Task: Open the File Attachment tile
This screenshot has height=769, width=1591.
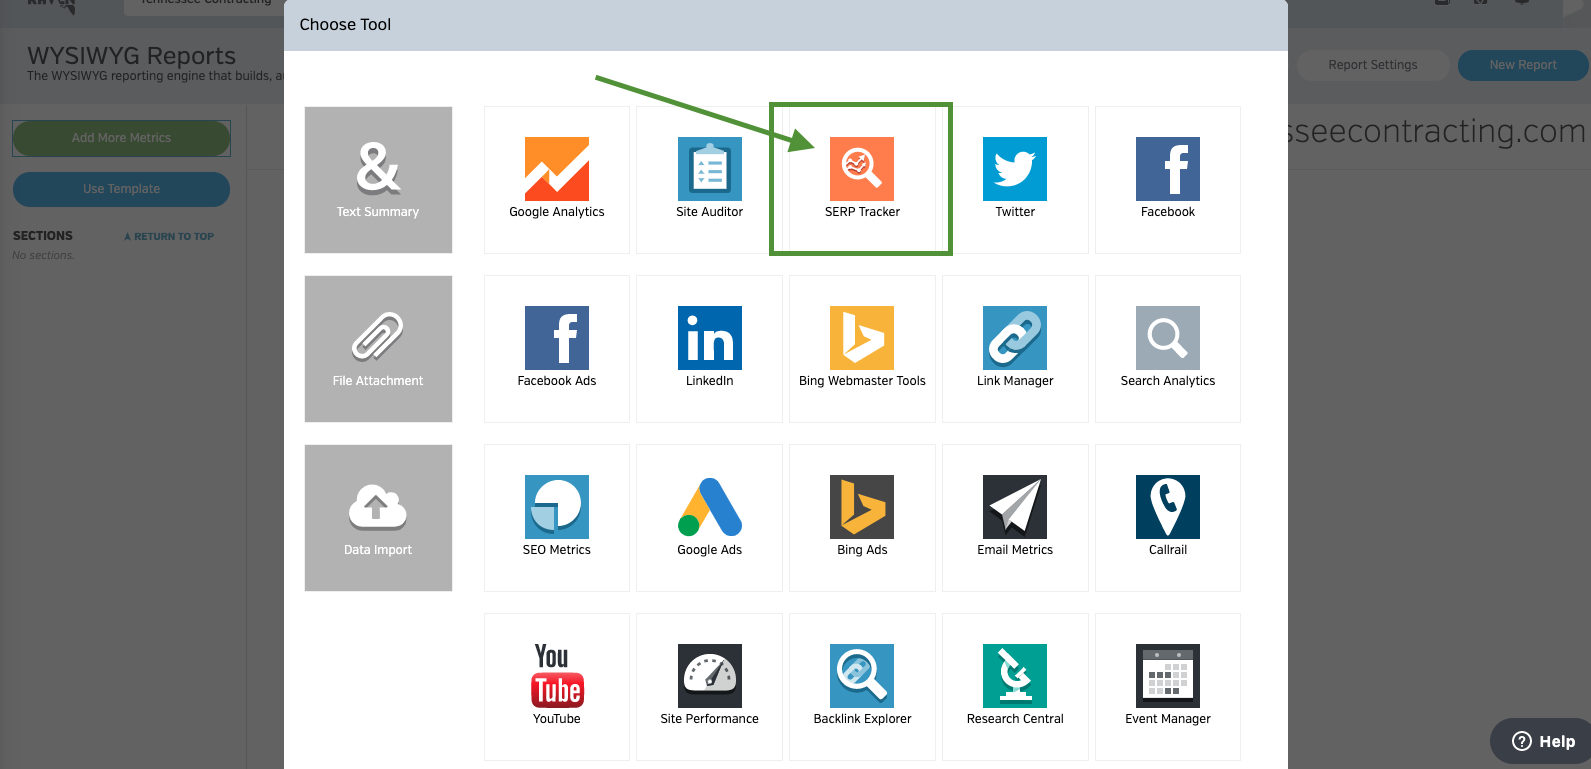Action: tap(378, 349)
